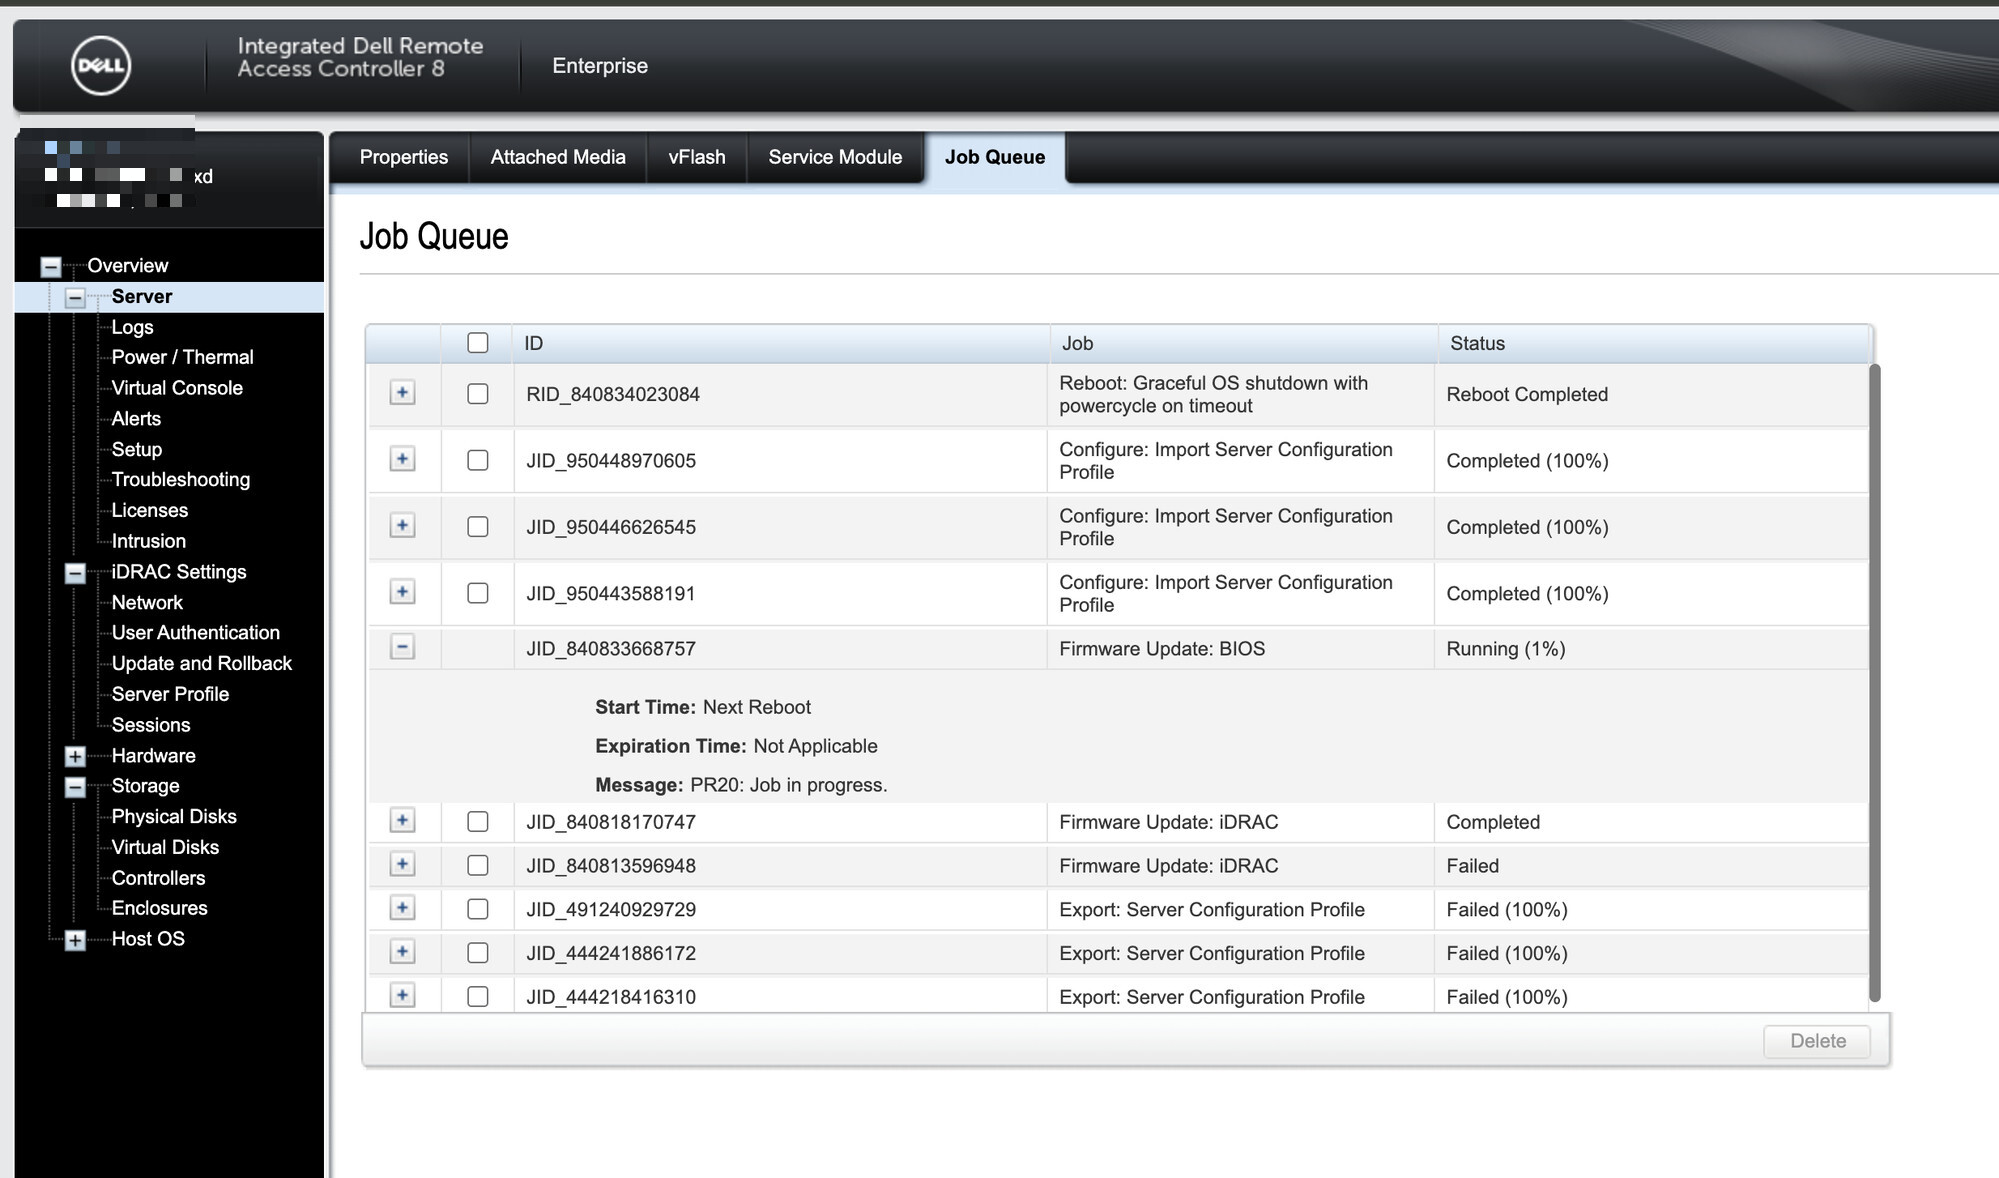Open Troubleshooting in the sidebar
This screenshot has height=1178, width=1999.
pyautogui.click(x=181, y=480)
